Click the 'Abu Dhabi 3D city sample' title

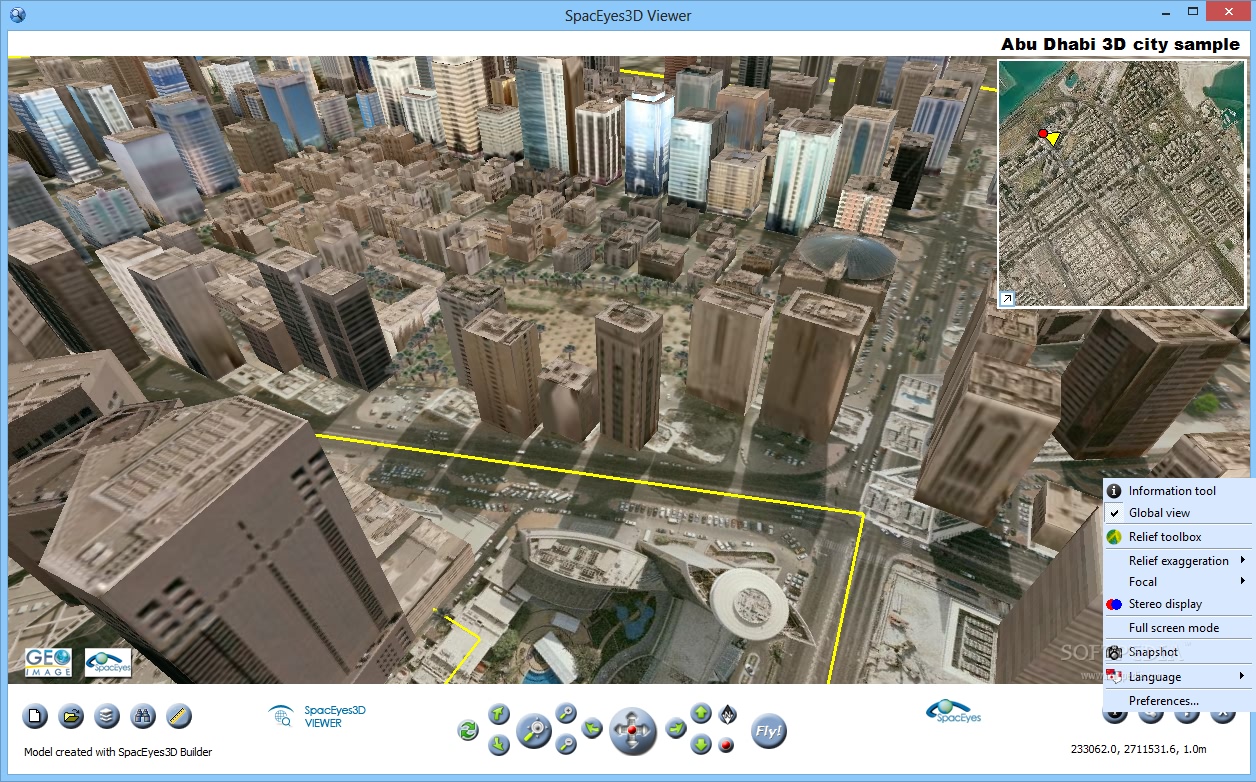(x=1121, y=44)
